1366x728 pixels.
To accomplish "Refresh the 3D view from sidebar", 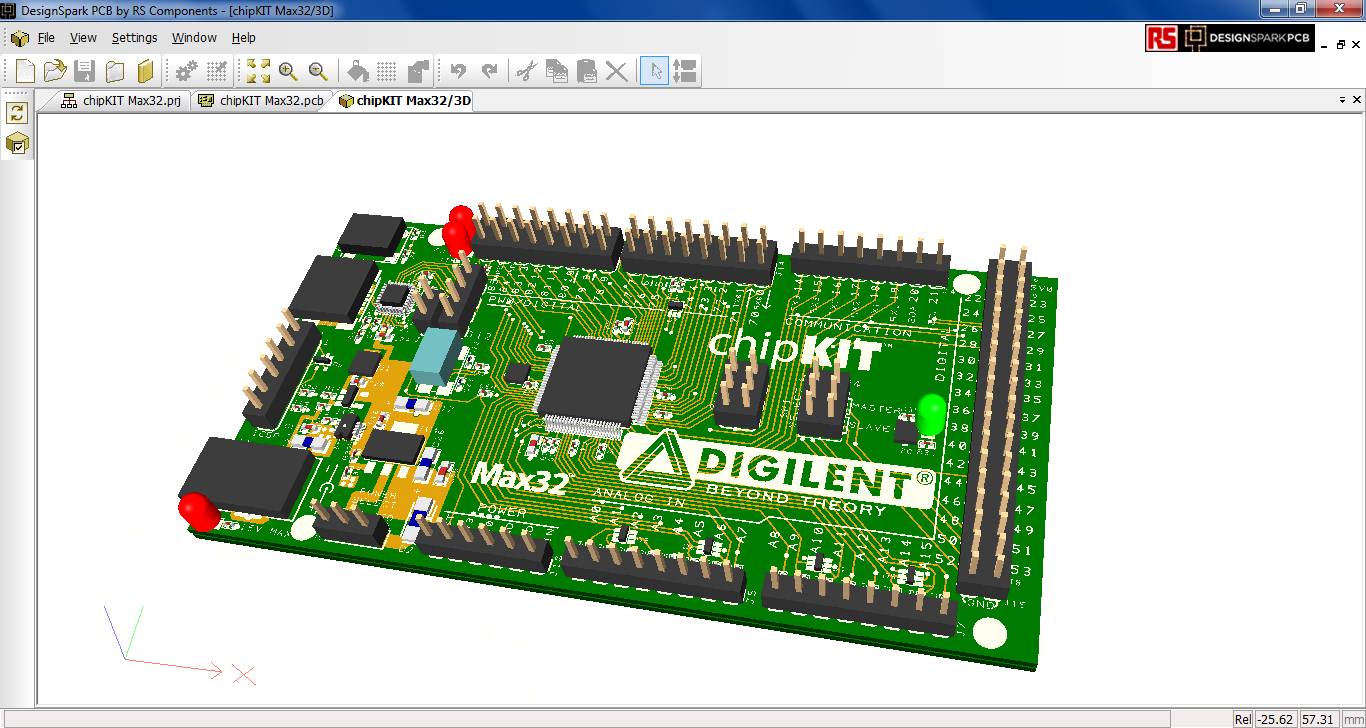I will pos(17,113).
